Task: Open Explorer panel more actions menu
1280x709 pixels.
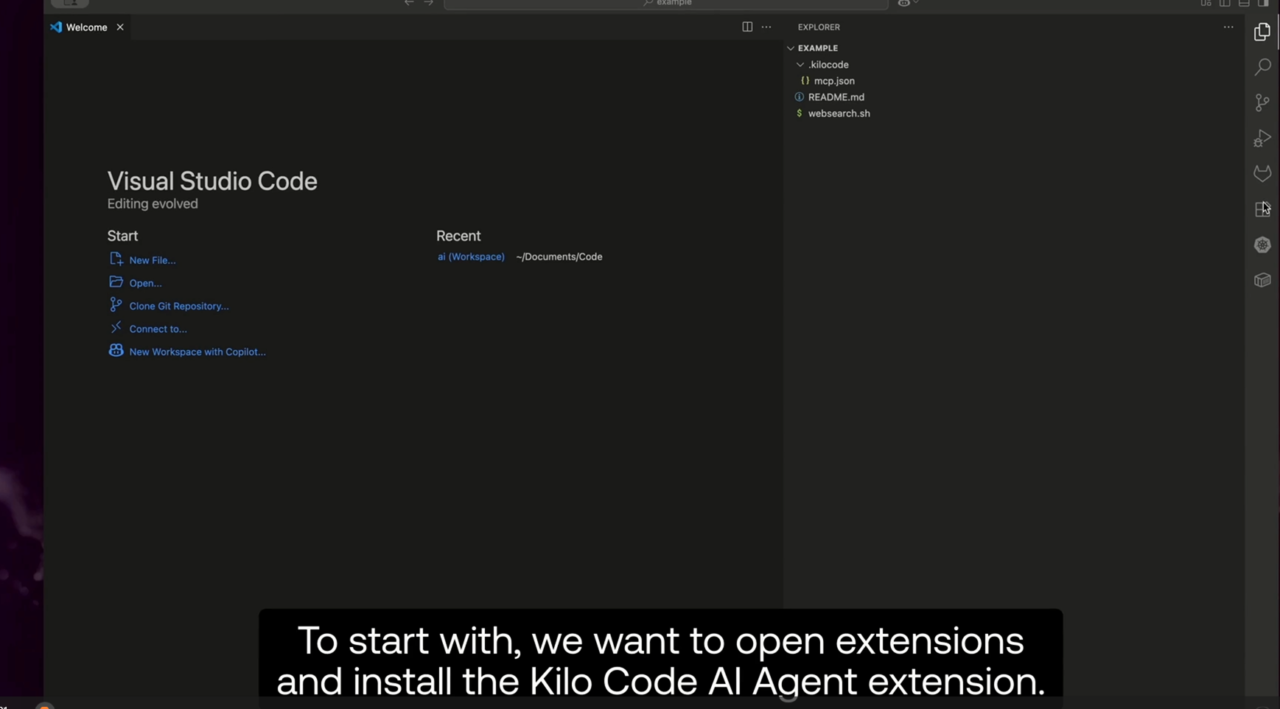Action: (1228, 27)
